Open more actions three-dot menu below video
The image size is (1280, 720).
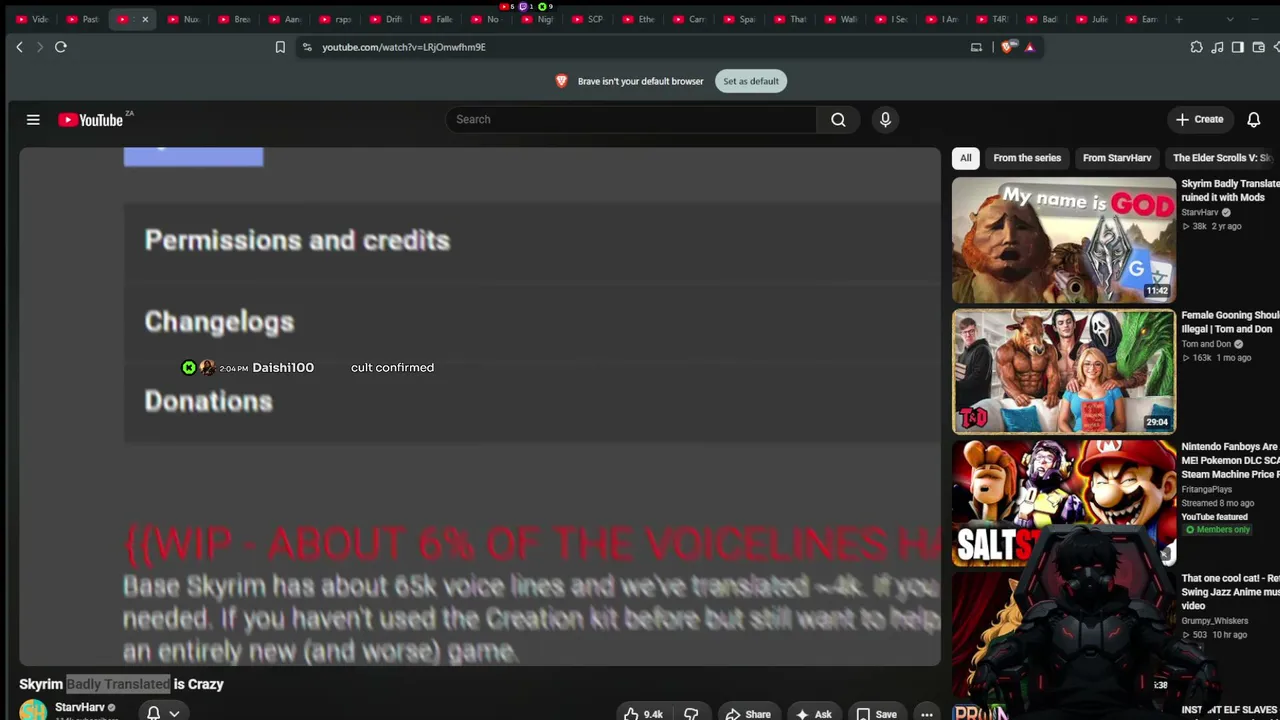pyautogui.click(x=927, y=714)
